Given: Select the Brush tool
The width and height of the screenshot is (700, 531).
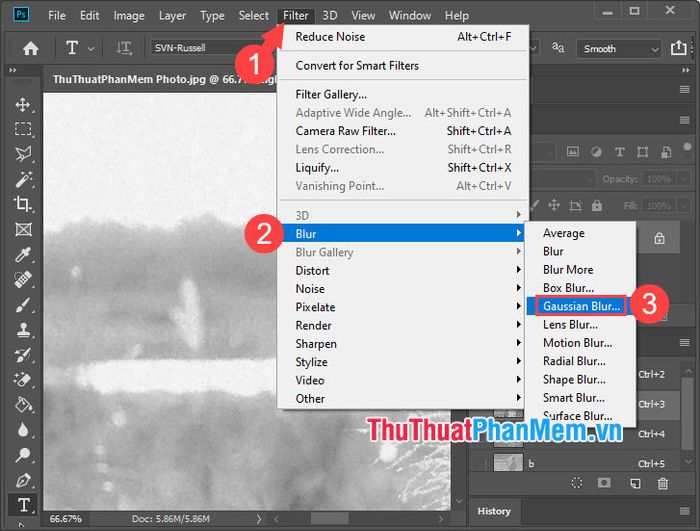Looking at the screenshot, I should [x=23, y=305].
